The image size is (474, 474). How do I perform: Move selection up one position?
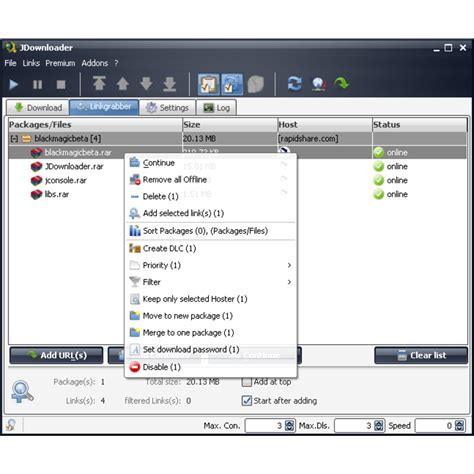tap(123, 84)
